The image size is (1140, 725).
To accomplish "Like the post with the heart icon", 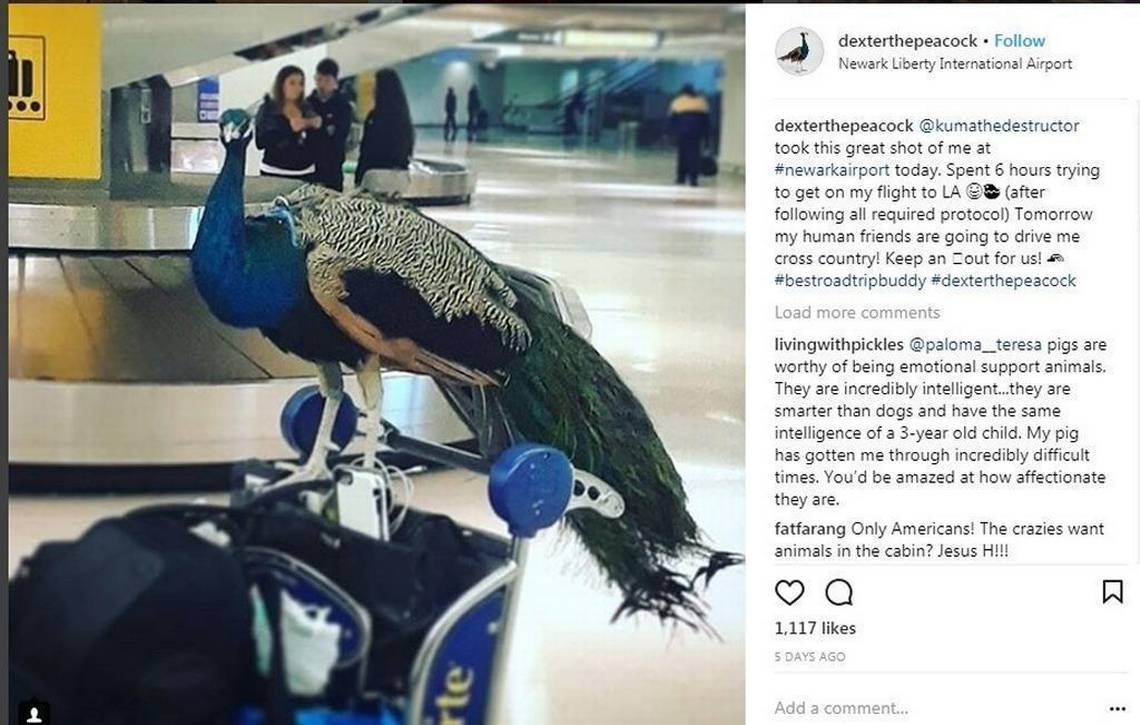I will 789,592.
